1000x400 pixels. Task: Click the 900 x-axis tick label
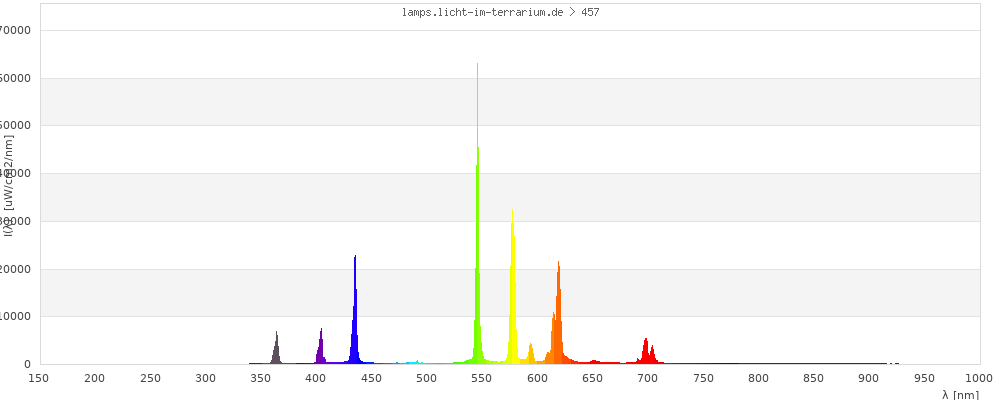point(869,378)
